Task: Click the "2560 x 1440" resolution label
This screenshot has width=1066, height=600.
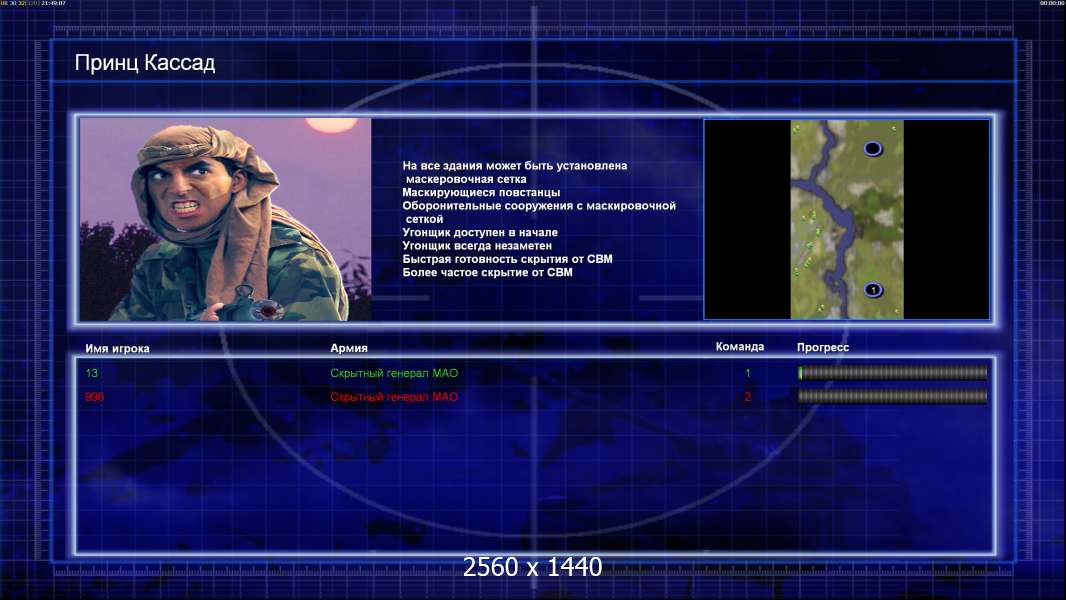Action: click(x=532, y=567)
